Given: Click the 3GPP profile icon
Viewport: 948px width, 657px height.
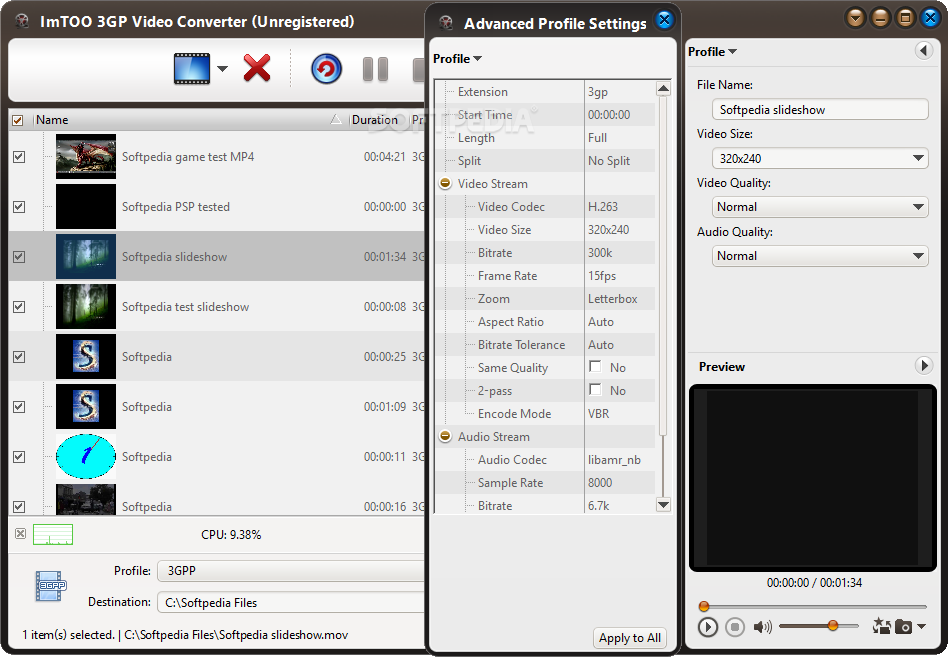Looking at the screenshot, I should coord(51,586).
